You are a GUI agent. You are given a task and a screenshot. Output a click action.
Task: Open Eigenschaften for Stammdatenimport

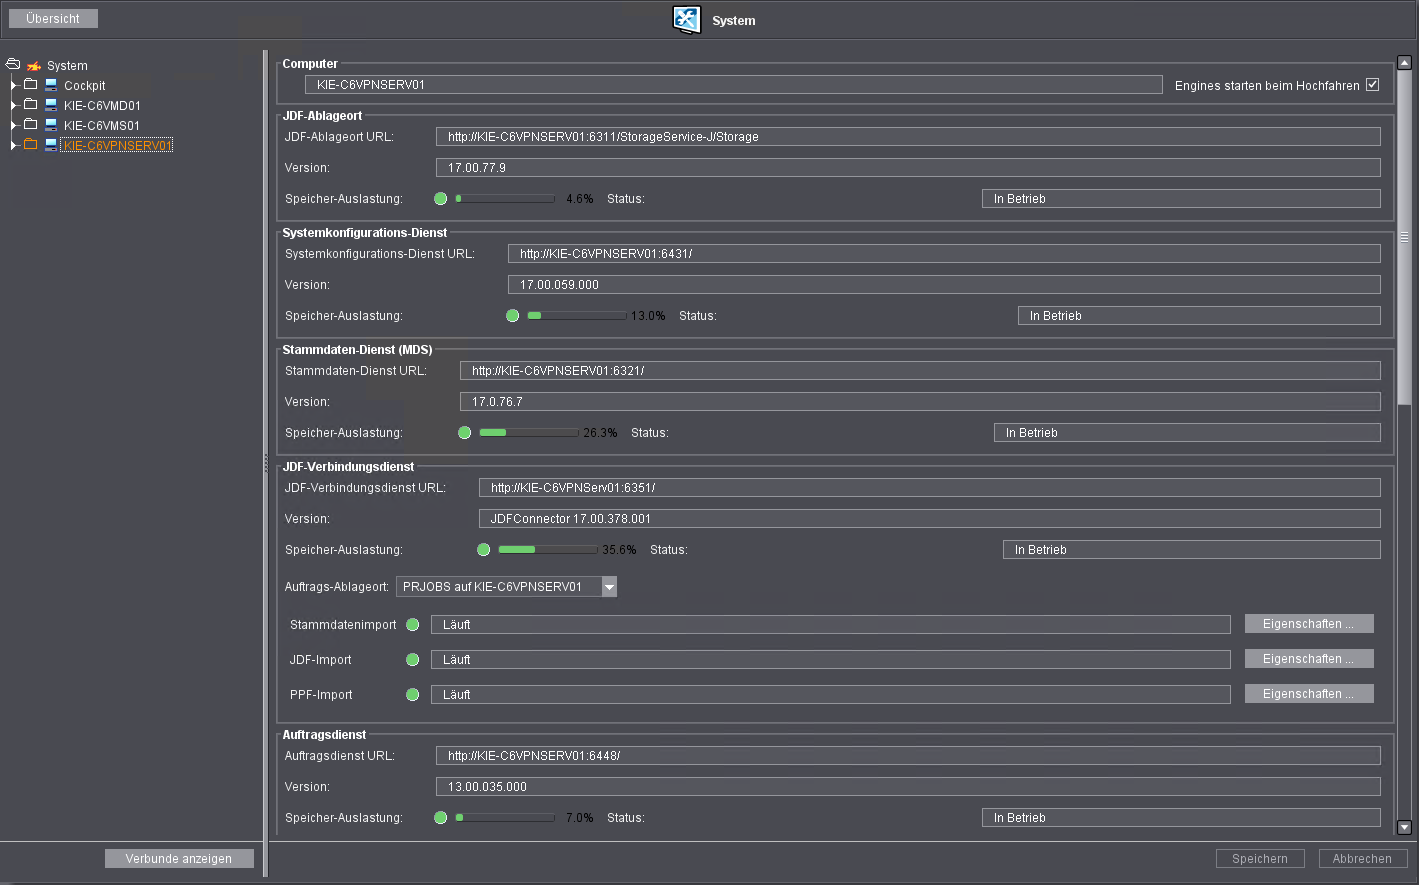tap(1309, 624)
